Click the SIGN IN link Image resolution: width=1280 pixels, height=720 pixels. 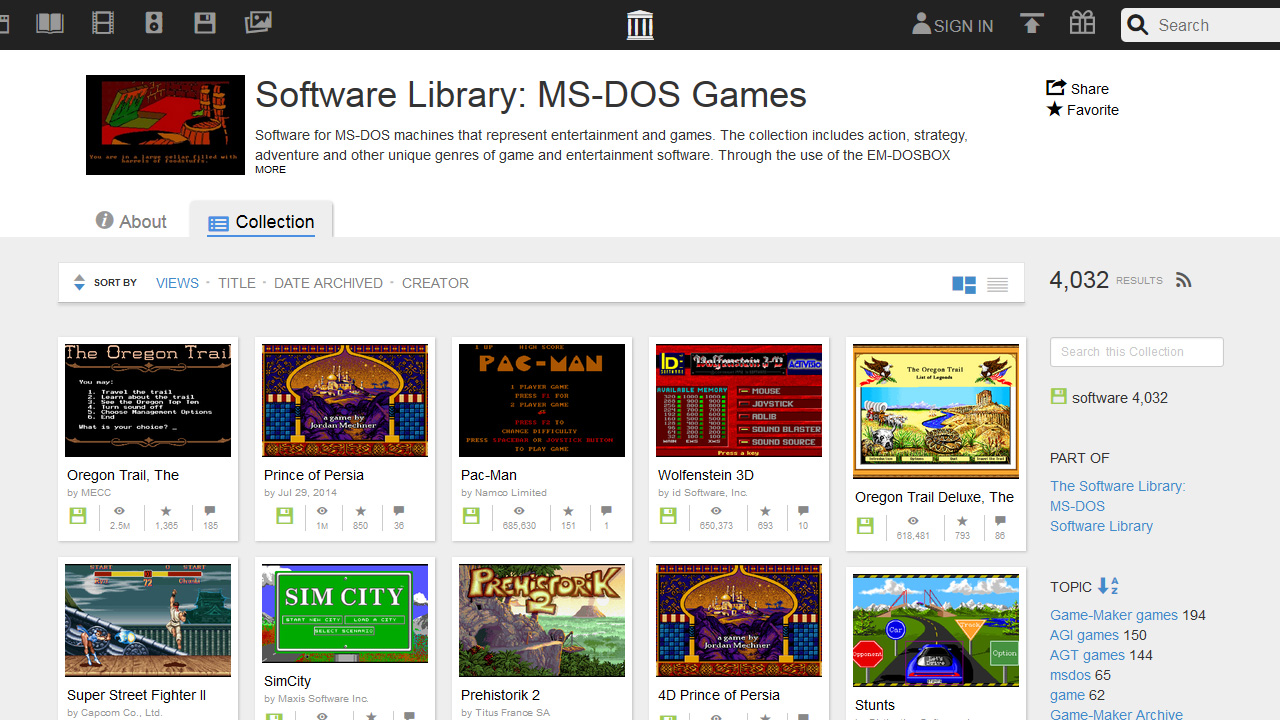(953, 25)
